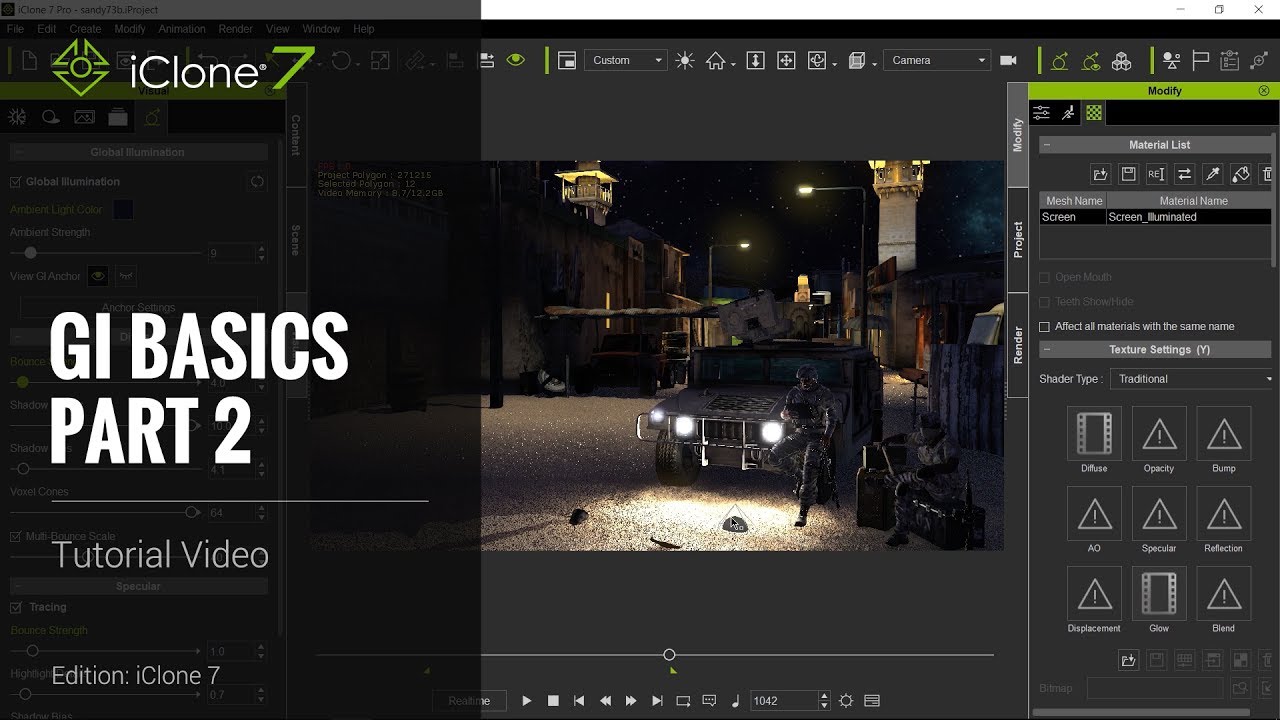The image size is (1280, 720).
Task: Click the previous frame rewind button
Action: 605,701
